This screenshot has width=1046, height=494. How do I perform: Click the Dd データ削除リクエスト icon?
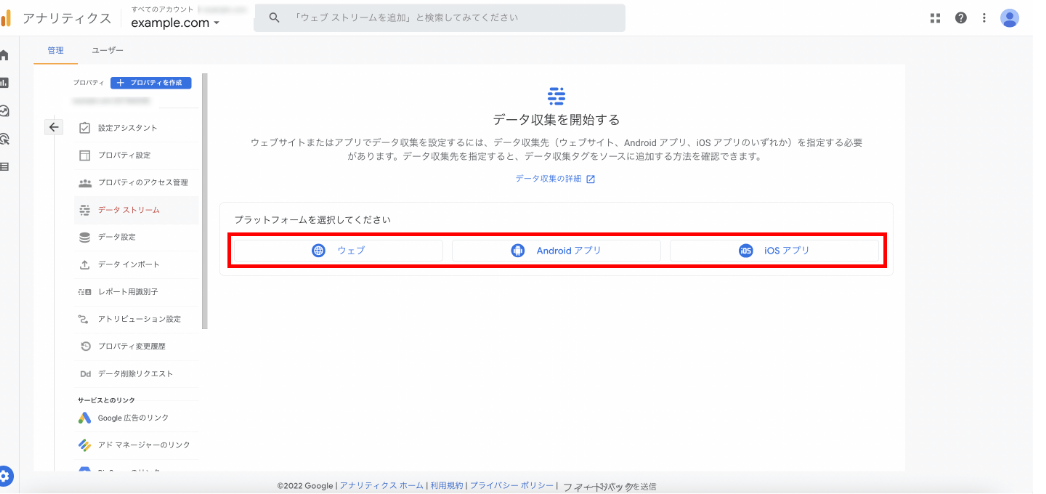click(x=85, y=373)
